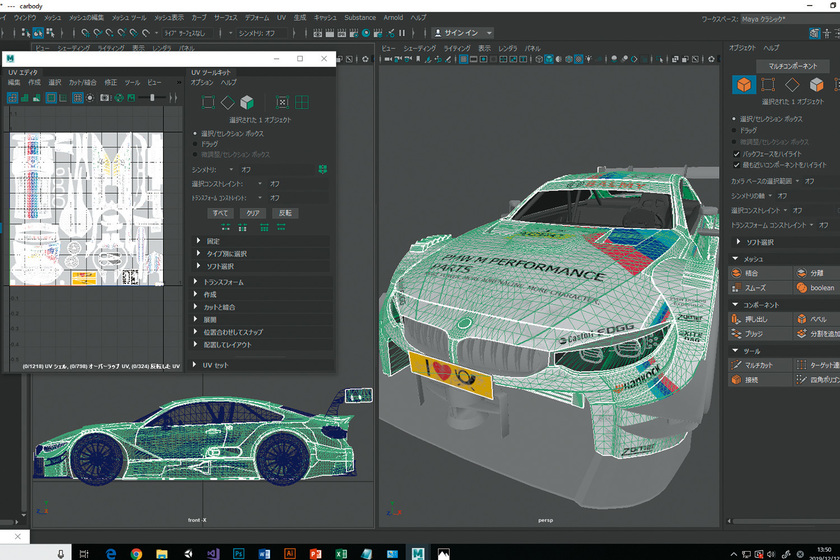Open Photoshop from the Windows taskbar
Screen dimensions: 840x560
pos(239,552)
